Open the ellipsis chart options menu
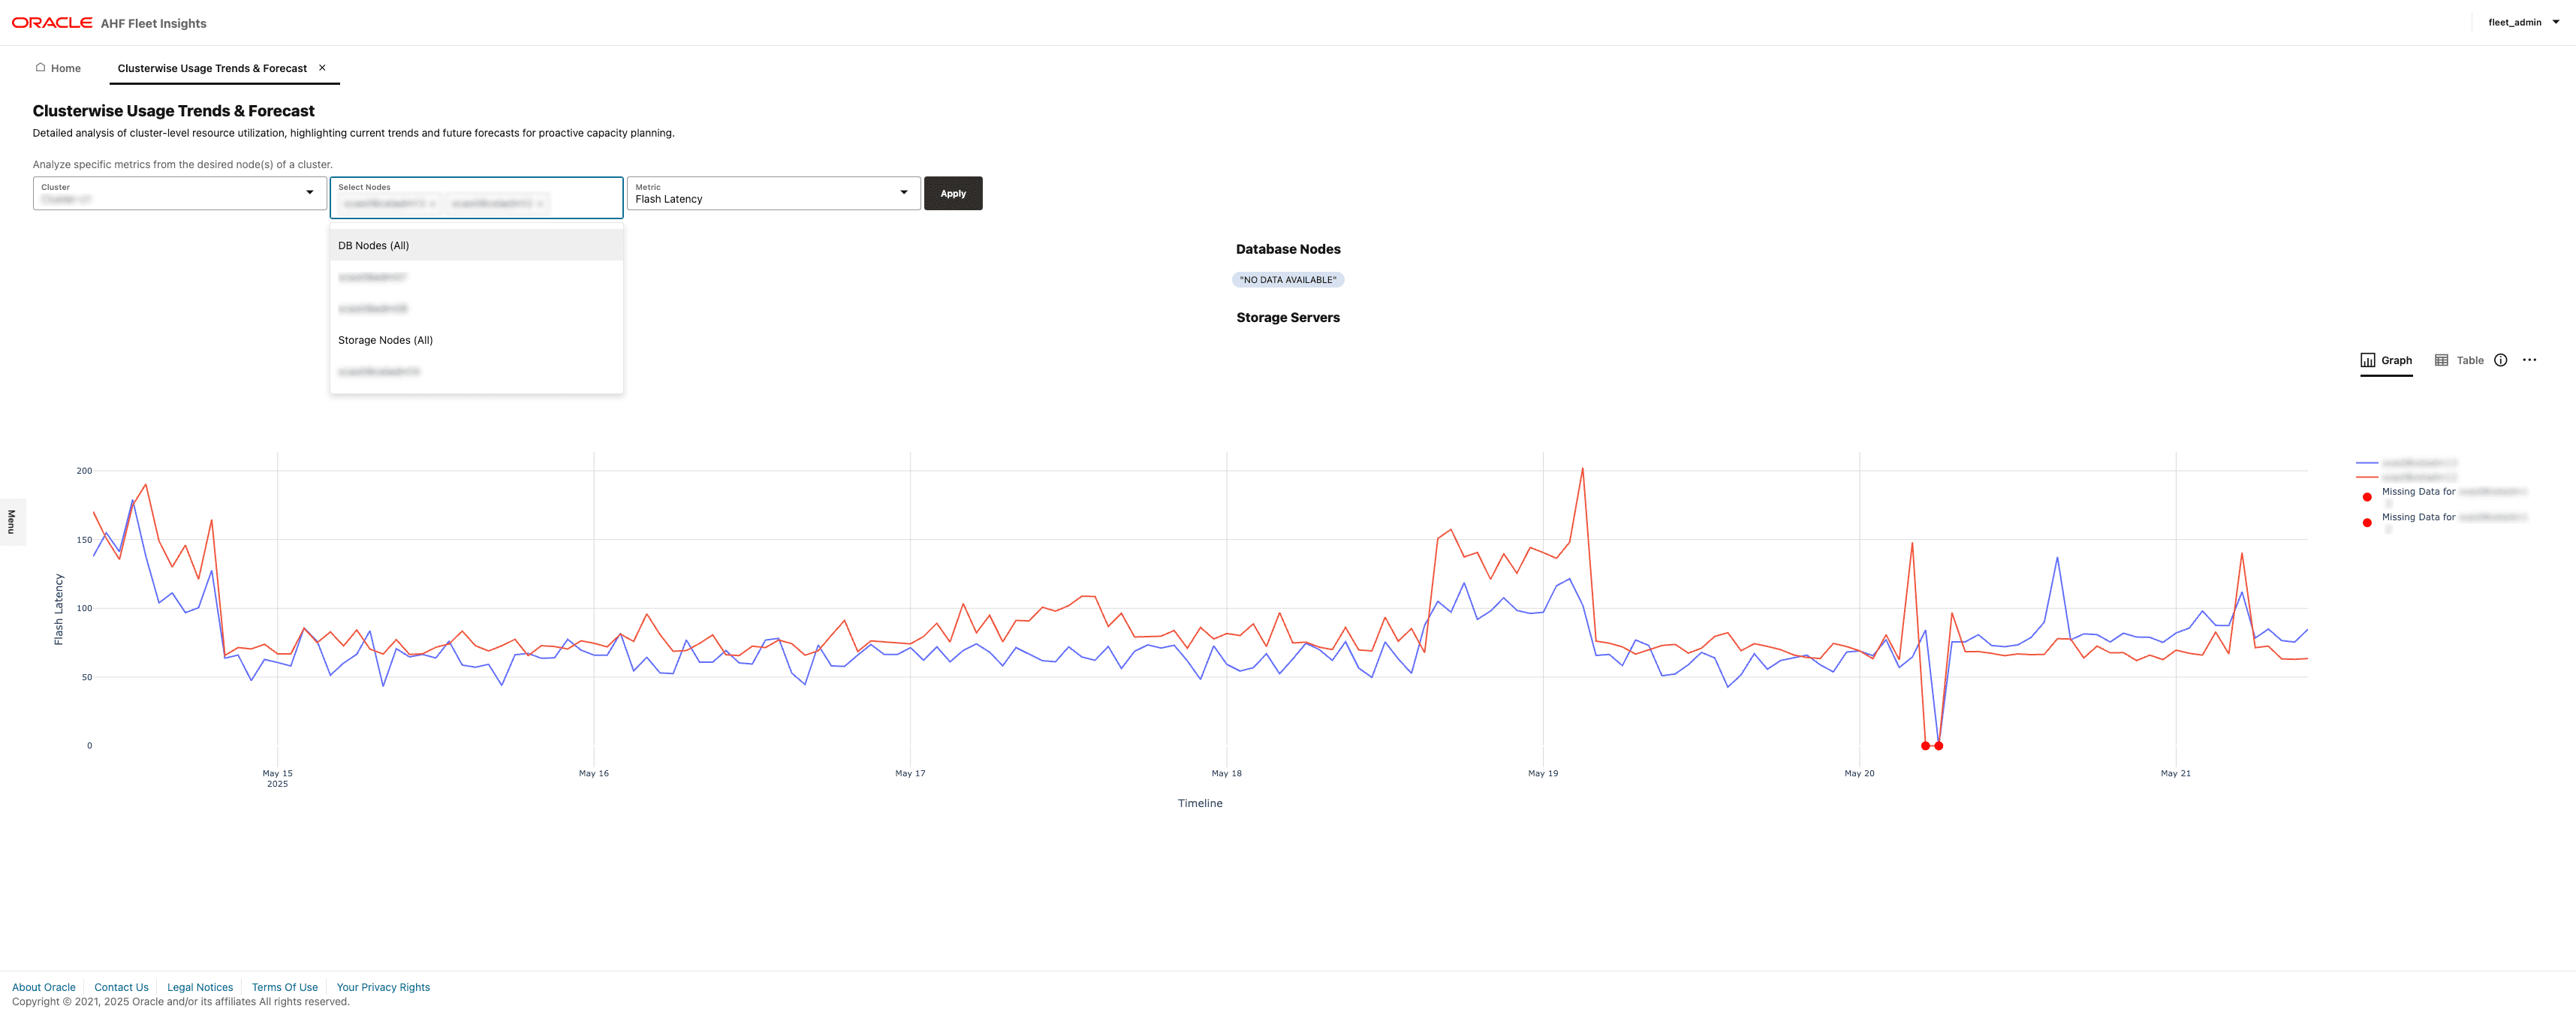 click(x=2530, y=360)
